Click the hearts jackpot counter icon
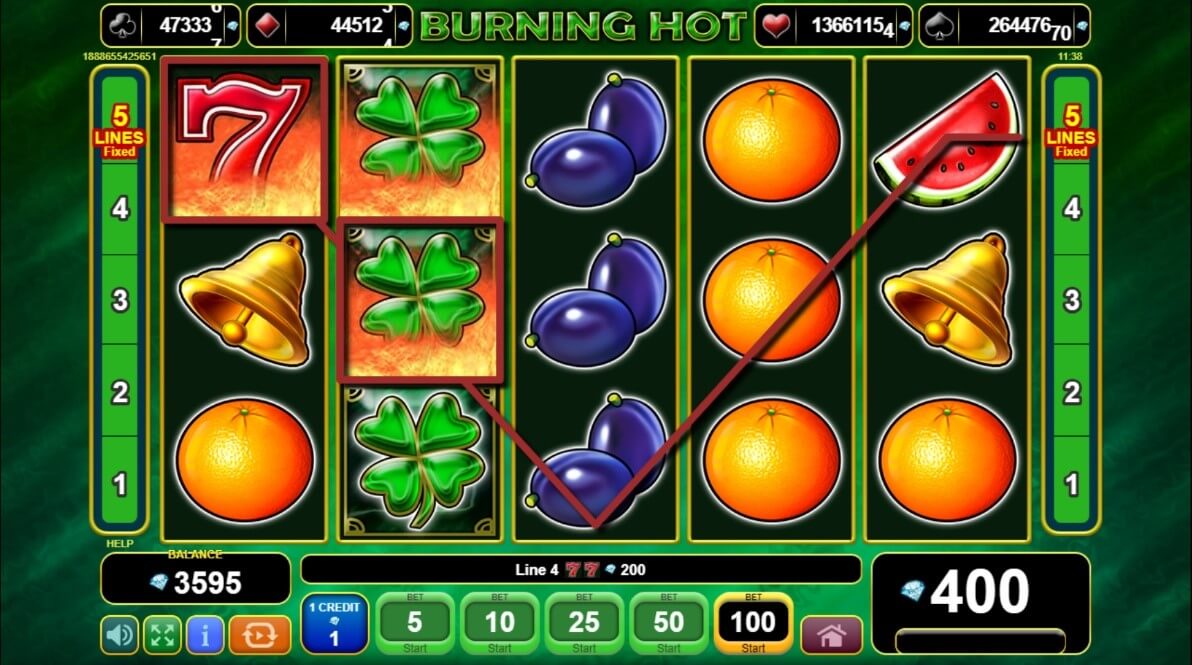The height and width of the screenshot is (665, 1192). click(x=776, y=26)
